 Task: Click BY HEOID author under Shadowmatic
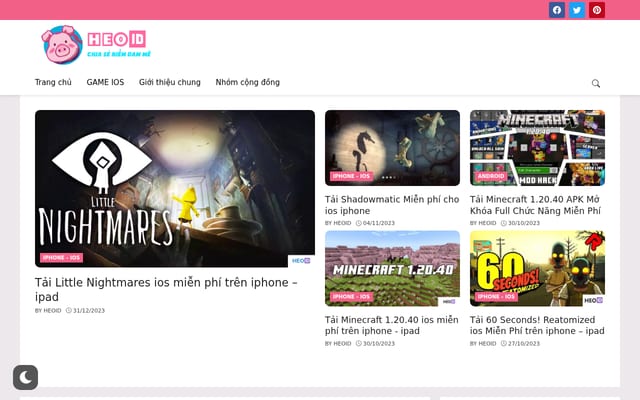pyautogui.click(x=338, y=223)
